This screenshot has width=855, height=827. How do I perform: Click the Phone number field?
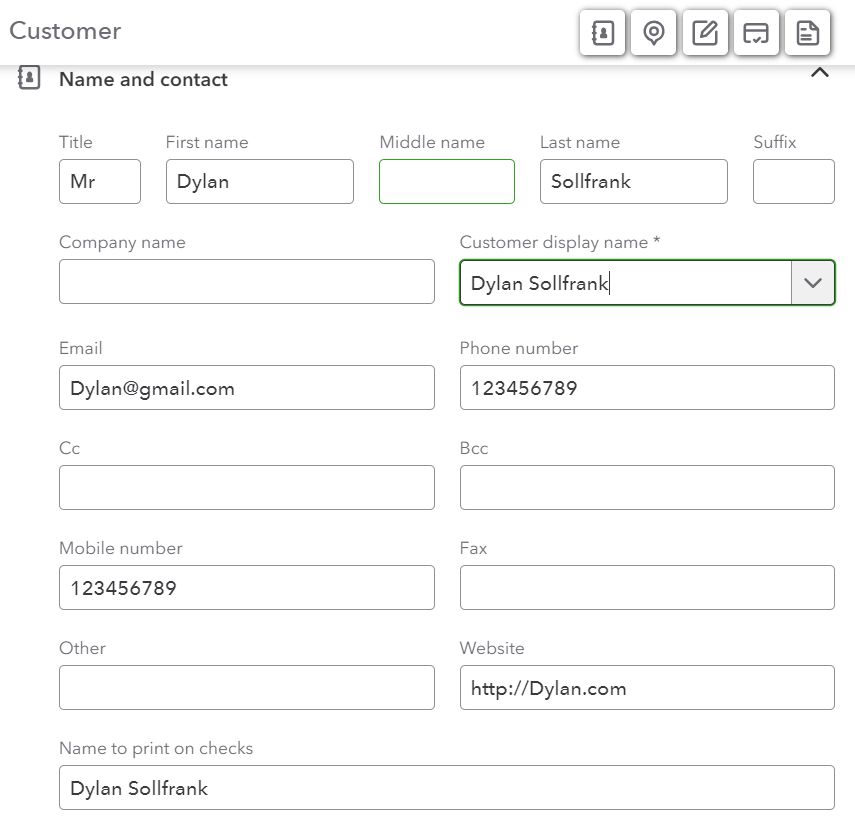coord(647,388)
